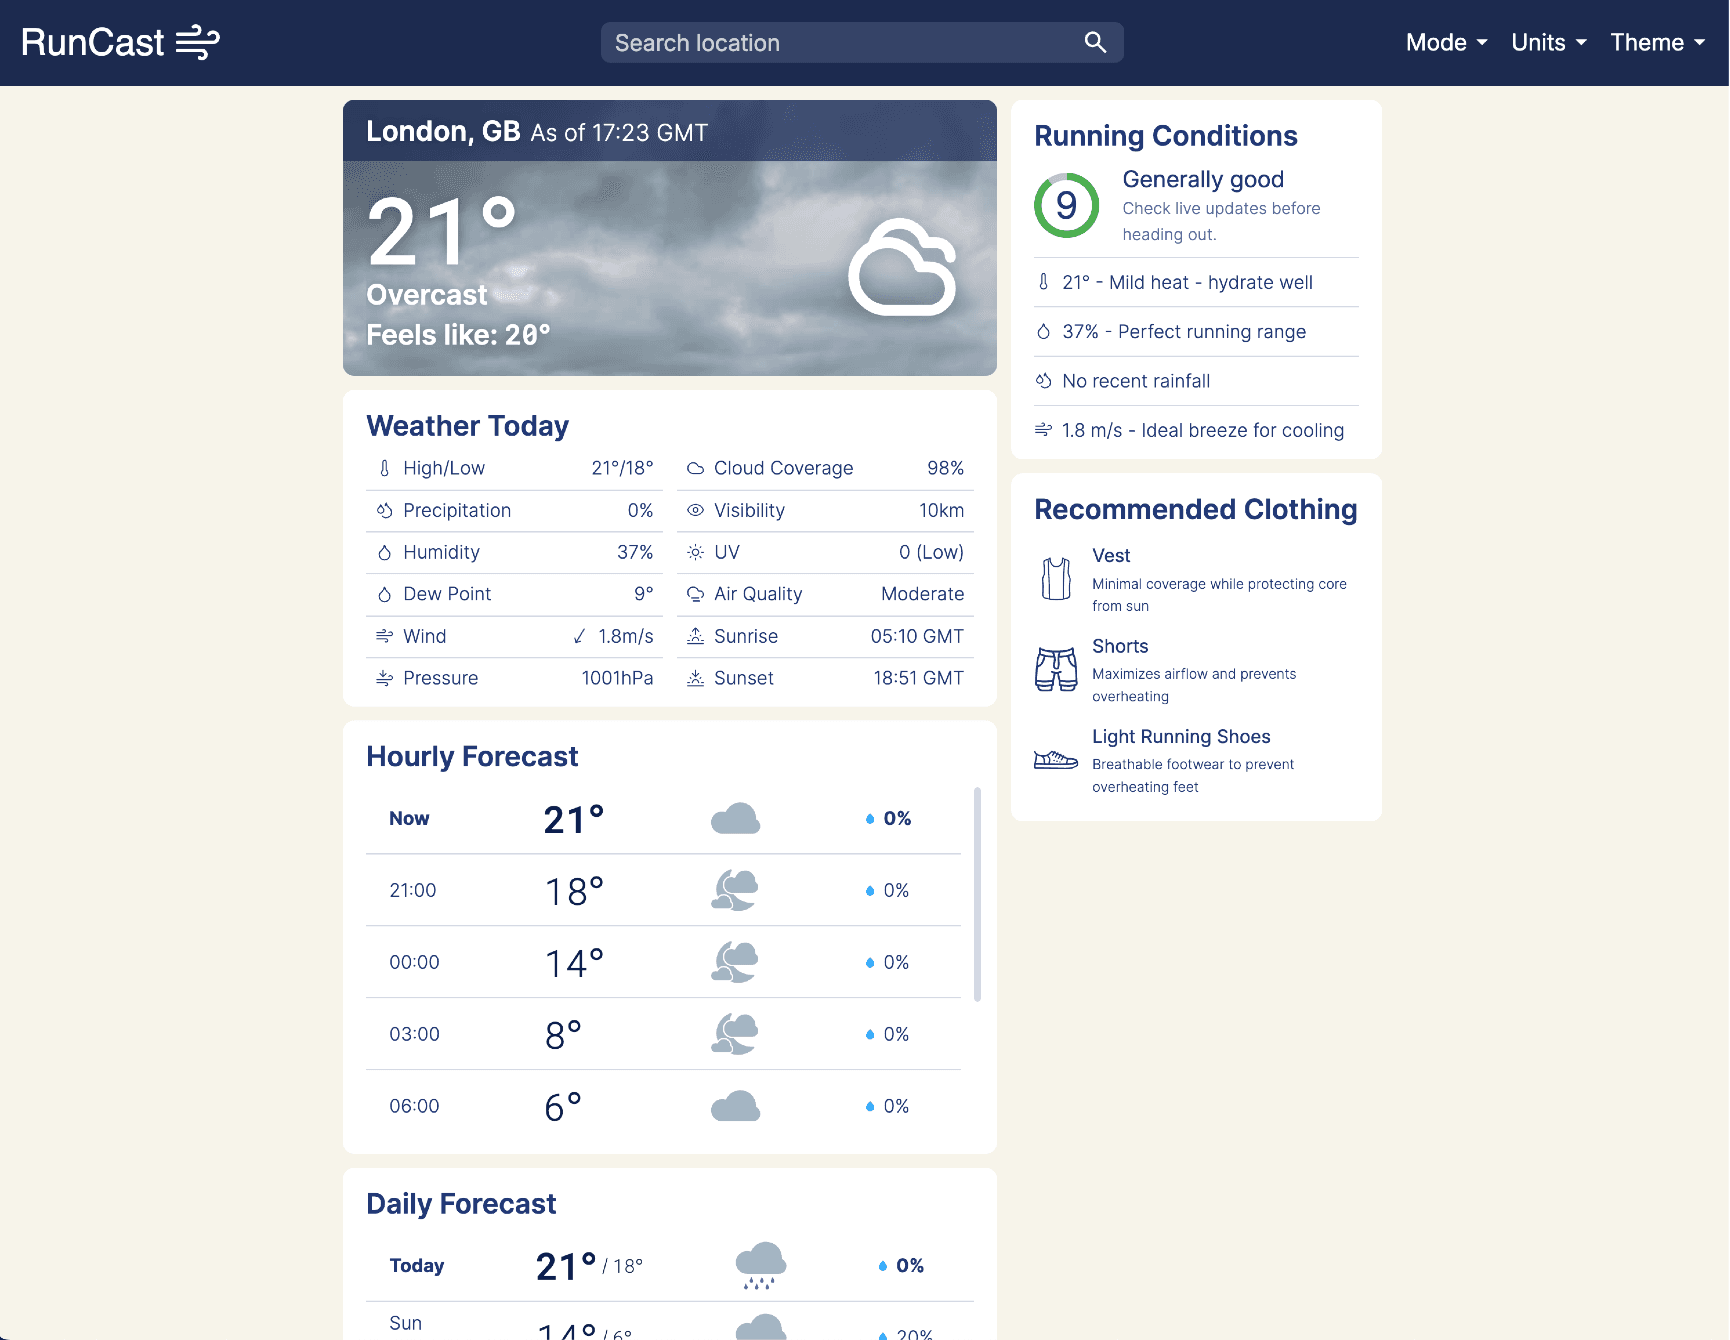Screen dimensions: 1730x1340
Task: Select the 06:00 hourly time label
Action: (x=414, y=1106)
